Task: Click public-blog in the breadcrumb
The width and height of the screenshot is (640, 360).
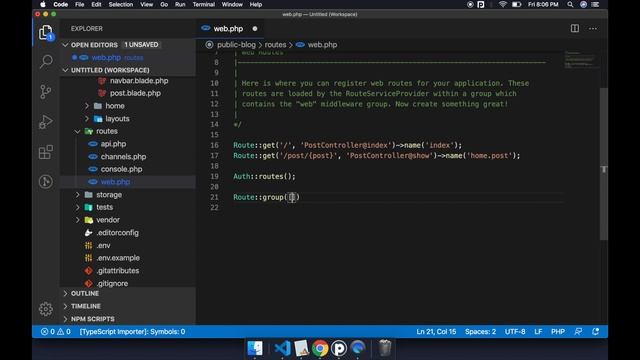Action: pyautogui.click(x=236, y=45)
